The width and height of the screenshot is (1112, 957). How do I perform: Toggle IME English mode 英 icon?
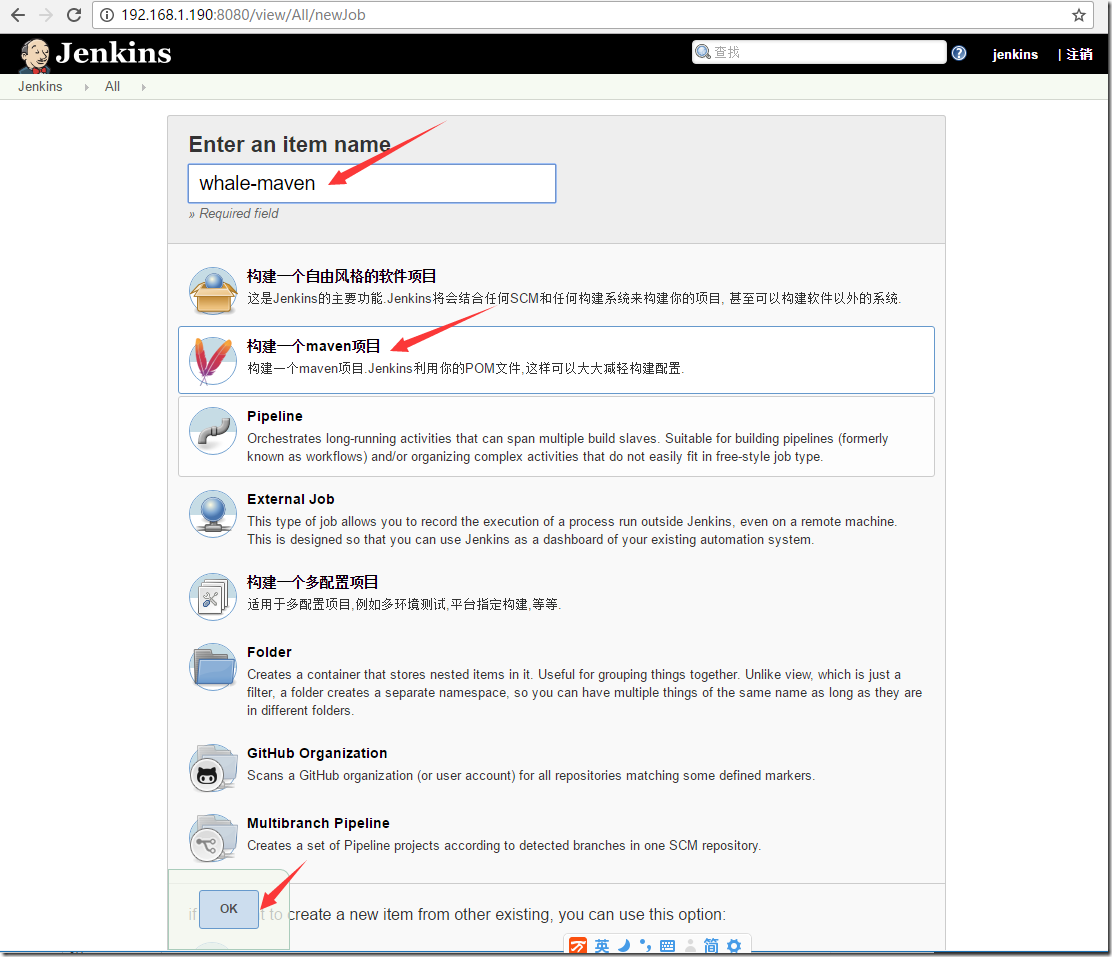tap(601, 946)
